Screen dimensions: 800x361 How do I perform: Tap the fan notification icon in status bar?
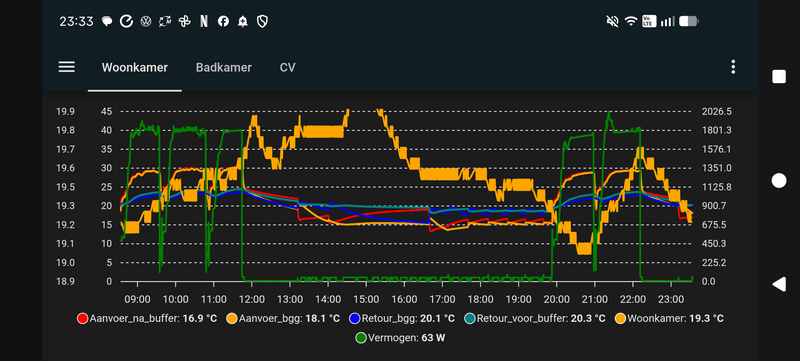pos(184,21)
